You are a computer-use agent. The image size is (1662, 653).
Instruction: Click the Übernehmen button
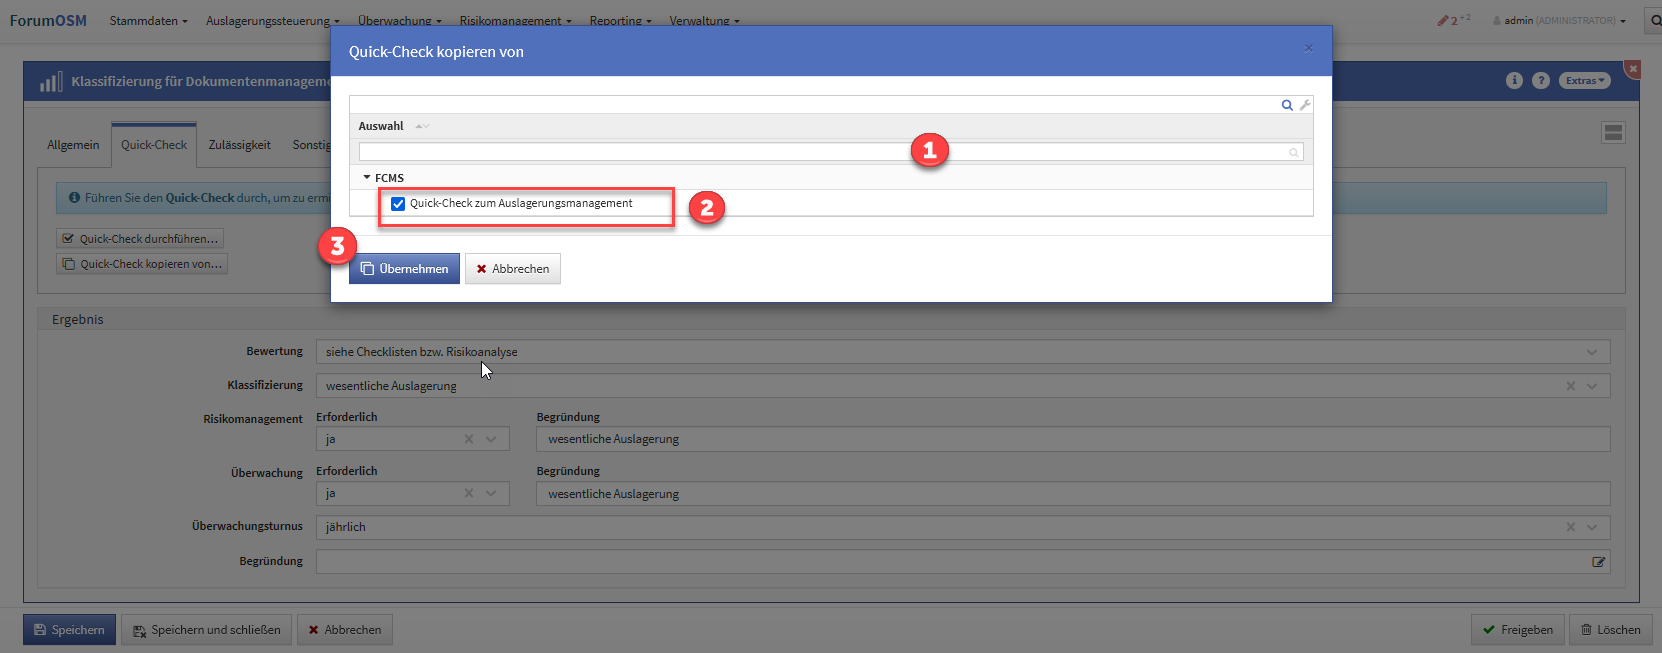404,269
